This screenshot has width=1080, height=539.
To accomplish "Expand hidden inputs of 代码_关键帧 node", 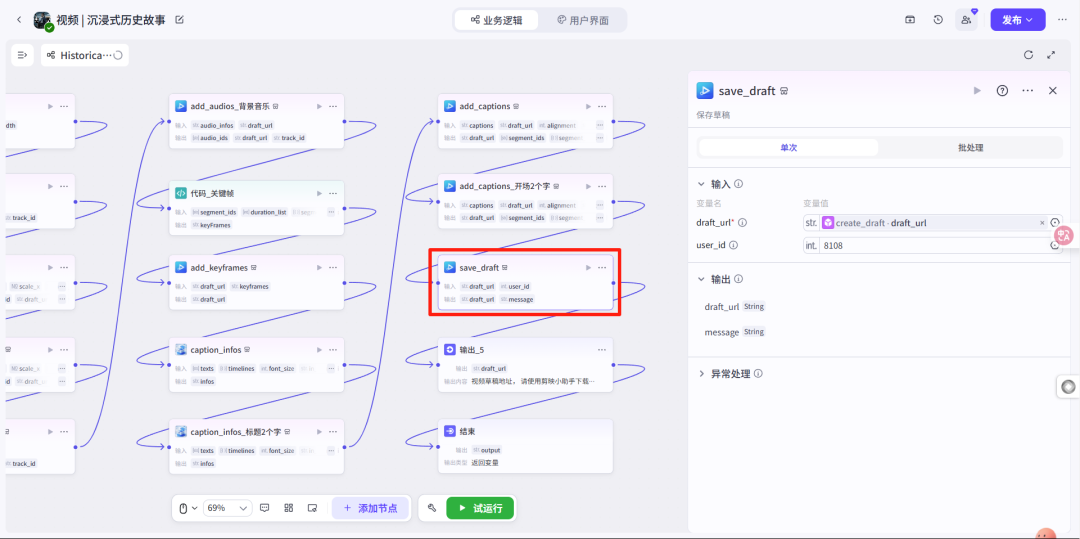I will click(x=331, y=212).
